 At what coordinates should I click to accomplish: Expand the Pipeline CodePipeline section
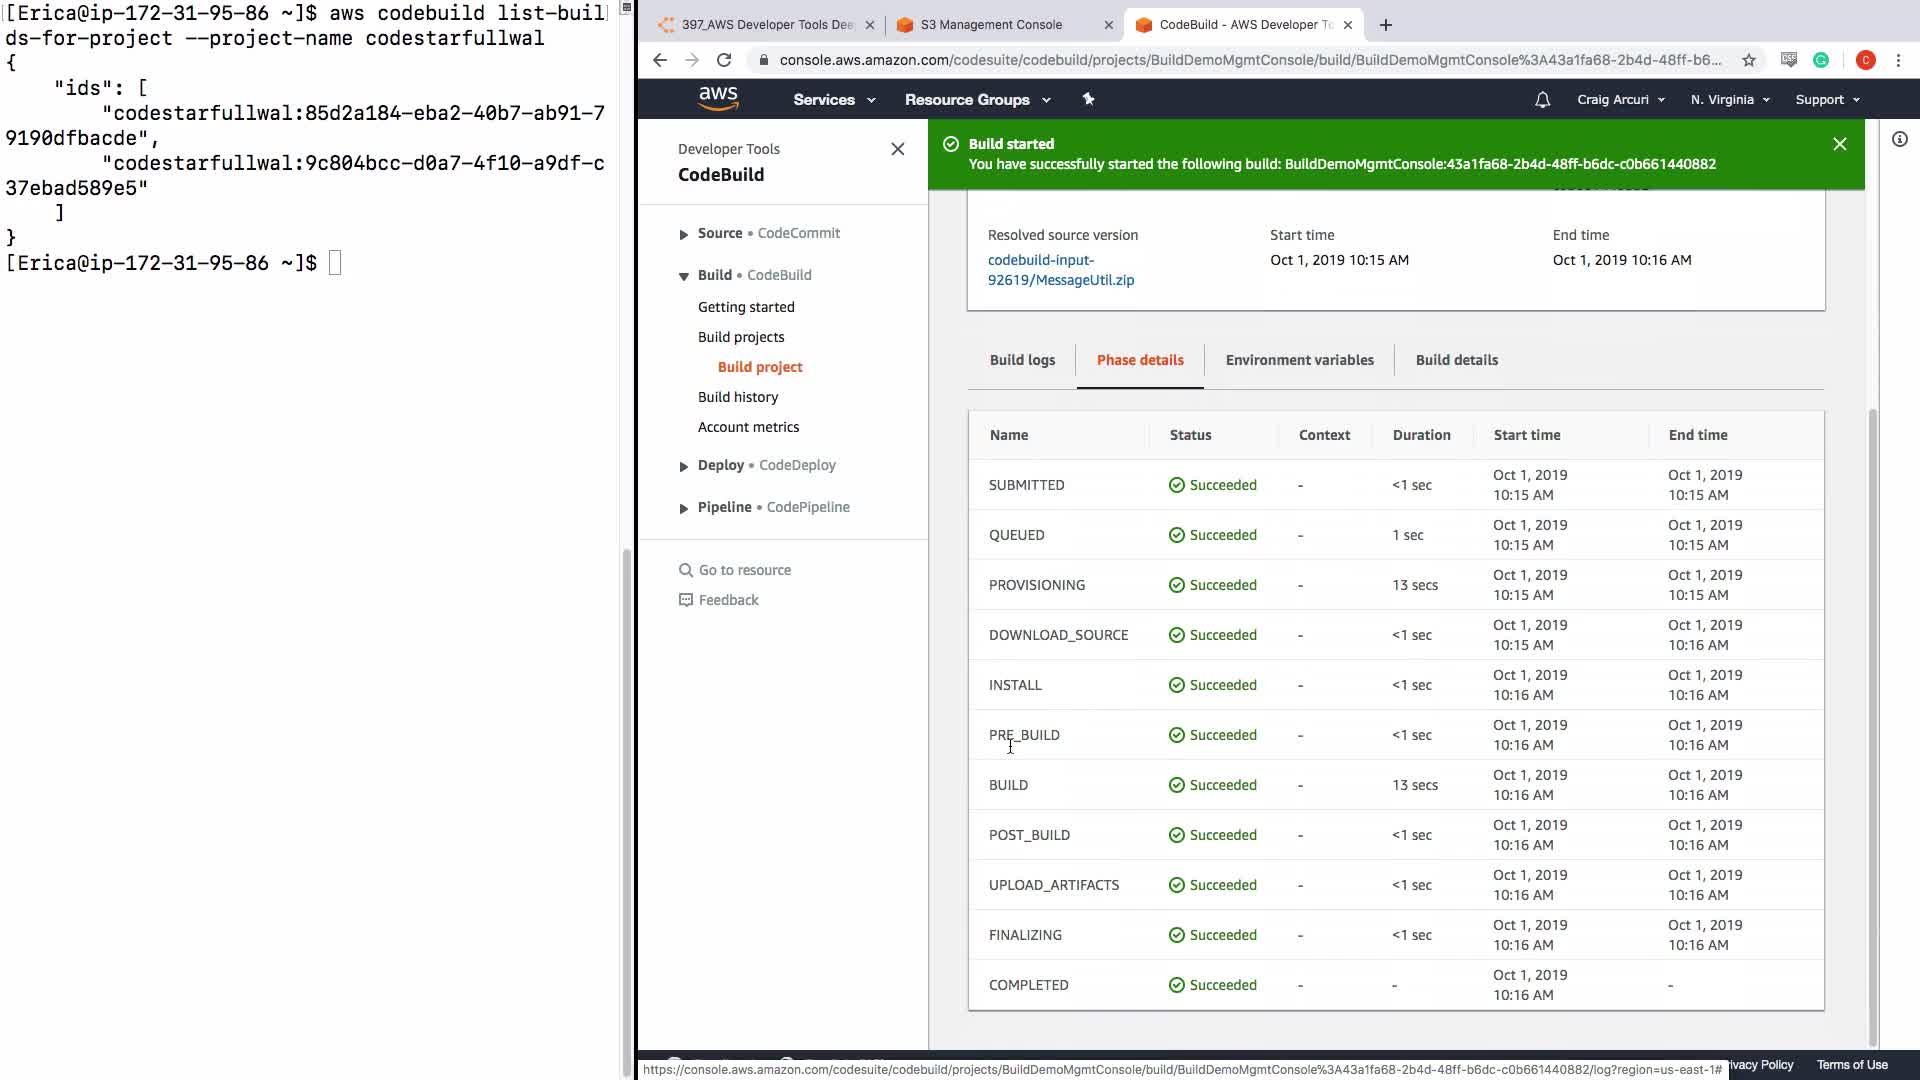tap(684, 508)
